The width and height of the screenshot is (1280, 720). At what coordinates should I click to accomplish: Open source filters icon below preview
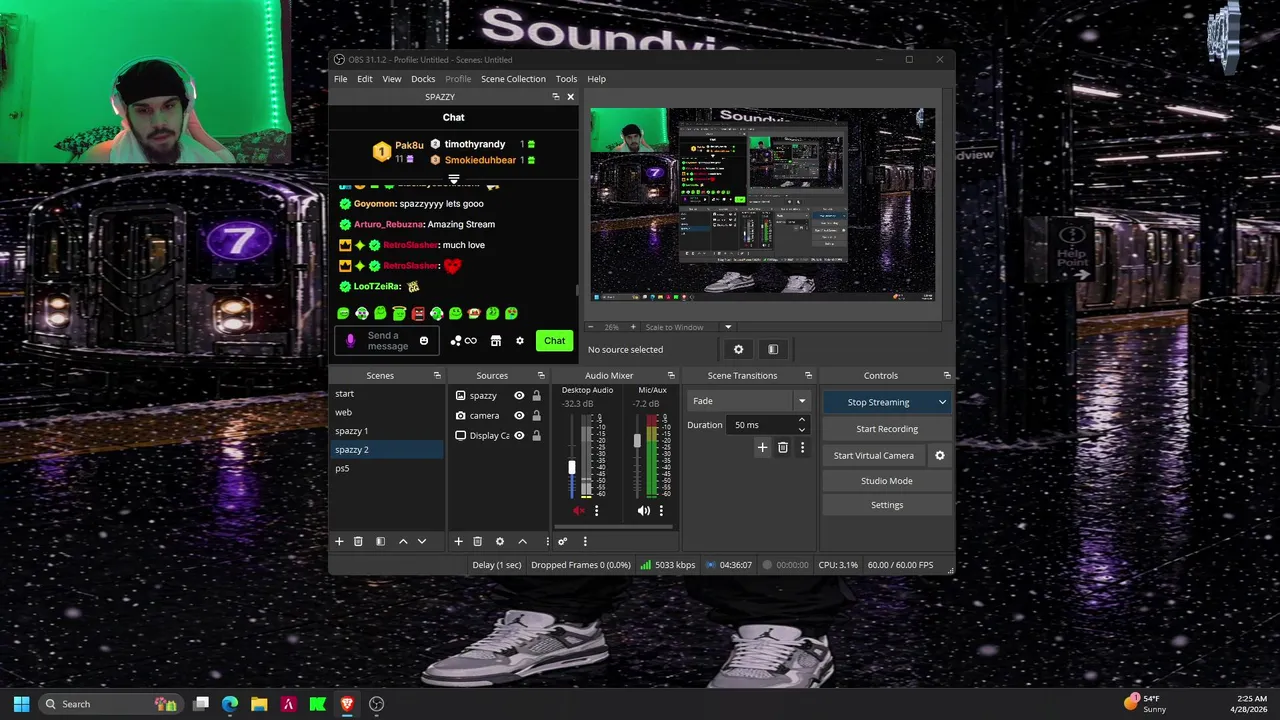[x=772, y=349]
